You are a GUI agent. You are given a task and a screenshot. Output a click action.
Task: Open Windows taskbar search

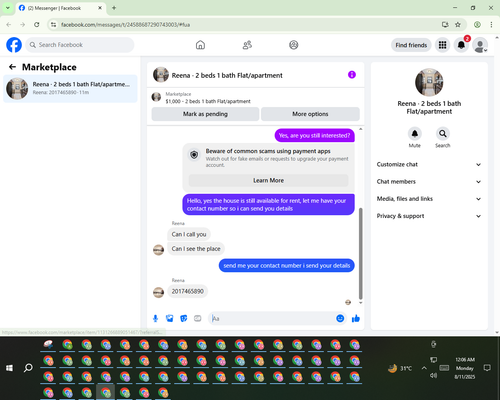(x=28, y=368)
